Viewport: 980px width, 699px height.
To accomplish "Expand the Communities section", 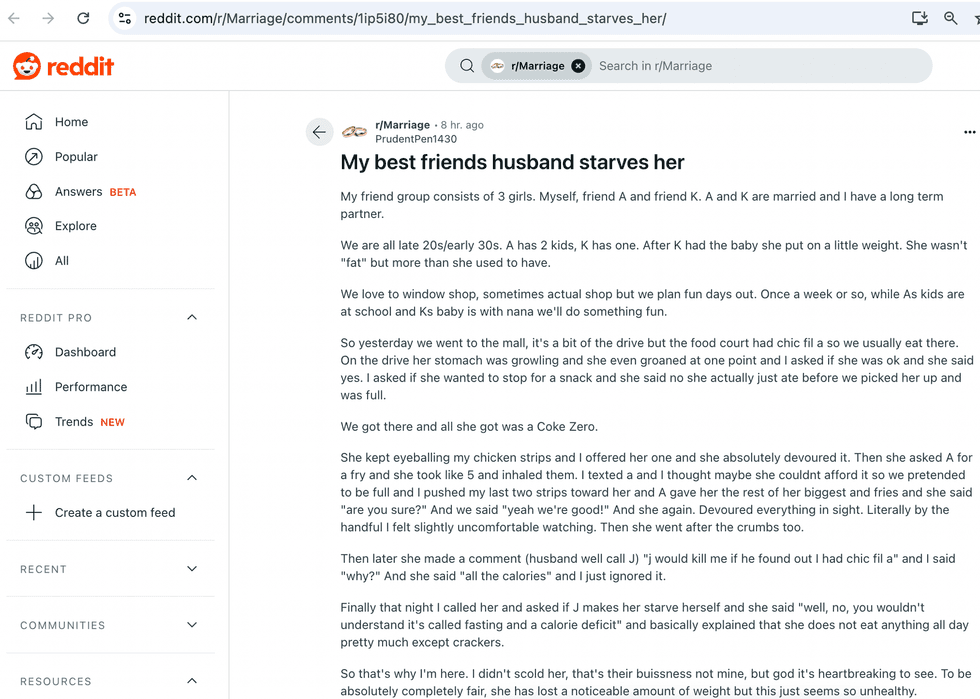I will coord(192,625).
